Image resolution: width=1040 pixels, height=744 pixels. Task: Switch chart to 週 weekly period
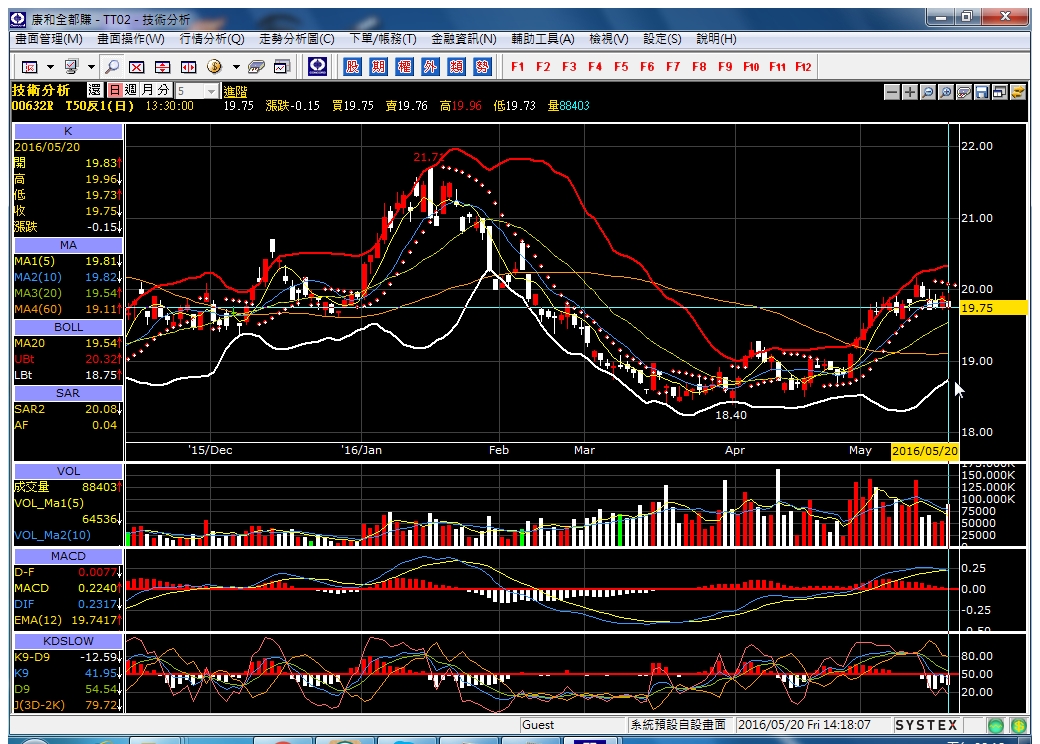tap(131, 90)
